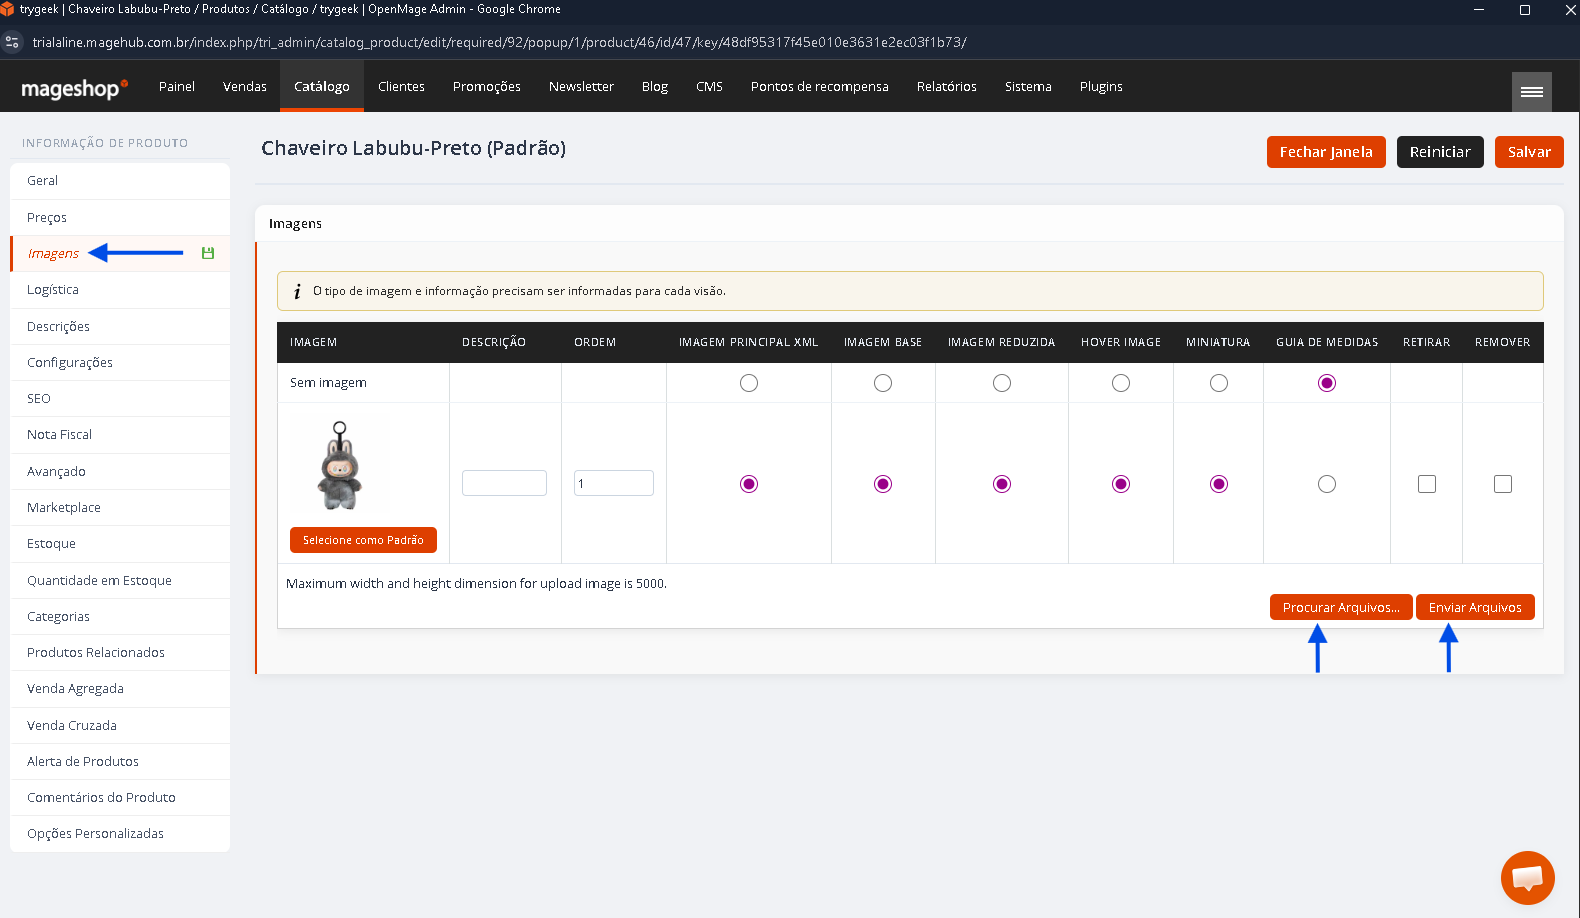This screenshot has width=1580, height=918.
Task: Switch to the Imagens tab
Action: click(x=120, y=253)
